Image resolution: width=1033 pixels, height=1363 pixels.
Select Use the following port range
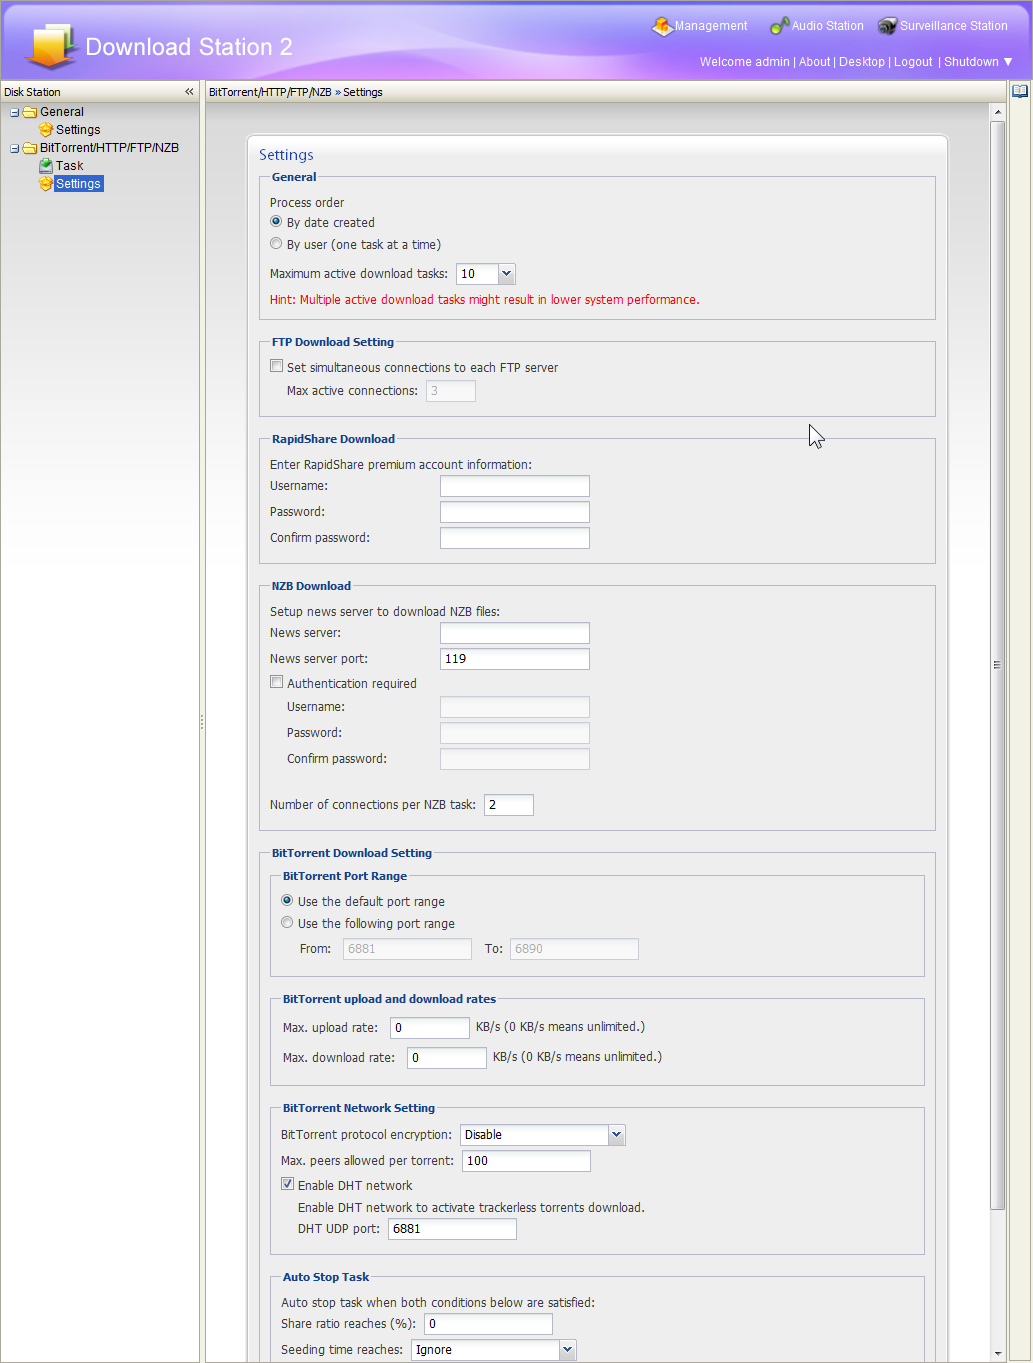pyautogui.click(x=287, y=923)
